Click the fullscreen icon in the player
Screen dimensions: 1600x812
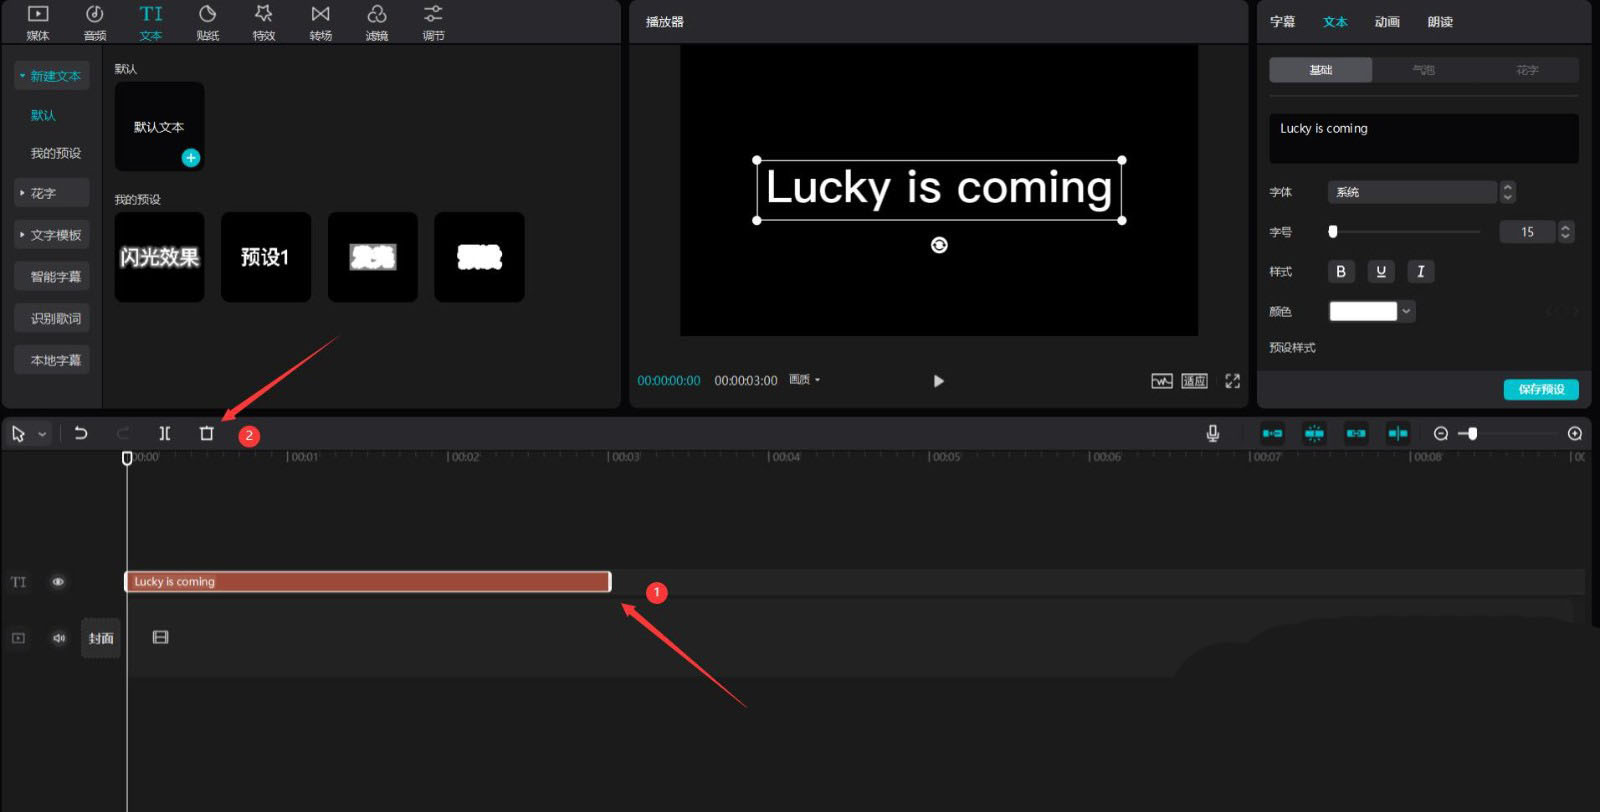coord(1232,381)
